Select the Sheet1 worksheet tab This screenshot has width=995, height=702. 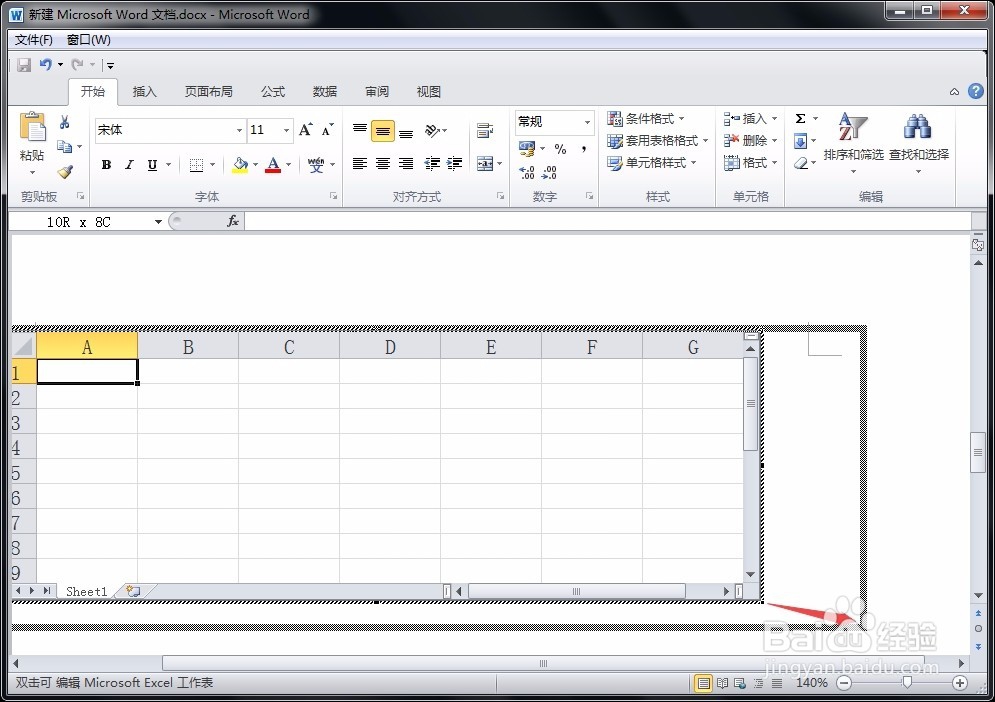pos(86,592)
